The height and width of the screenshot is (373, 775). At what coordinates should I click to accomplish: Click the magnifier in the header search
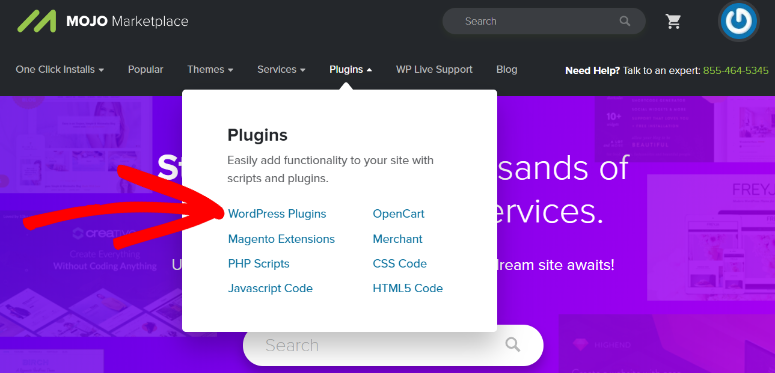click(625, 21)
